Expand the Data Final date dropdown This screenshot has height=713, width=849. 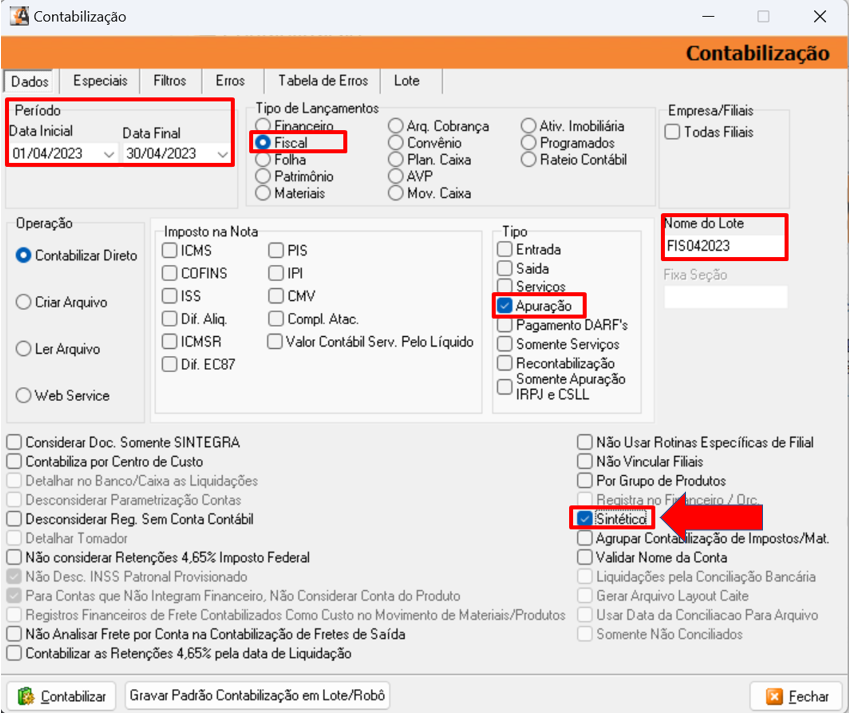(221, 154)
